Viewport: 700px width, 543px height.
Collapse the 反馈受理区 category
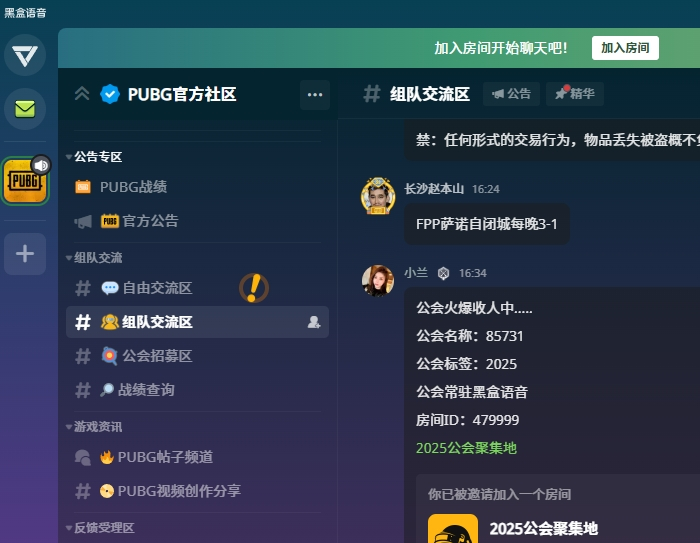click(100, 528)
